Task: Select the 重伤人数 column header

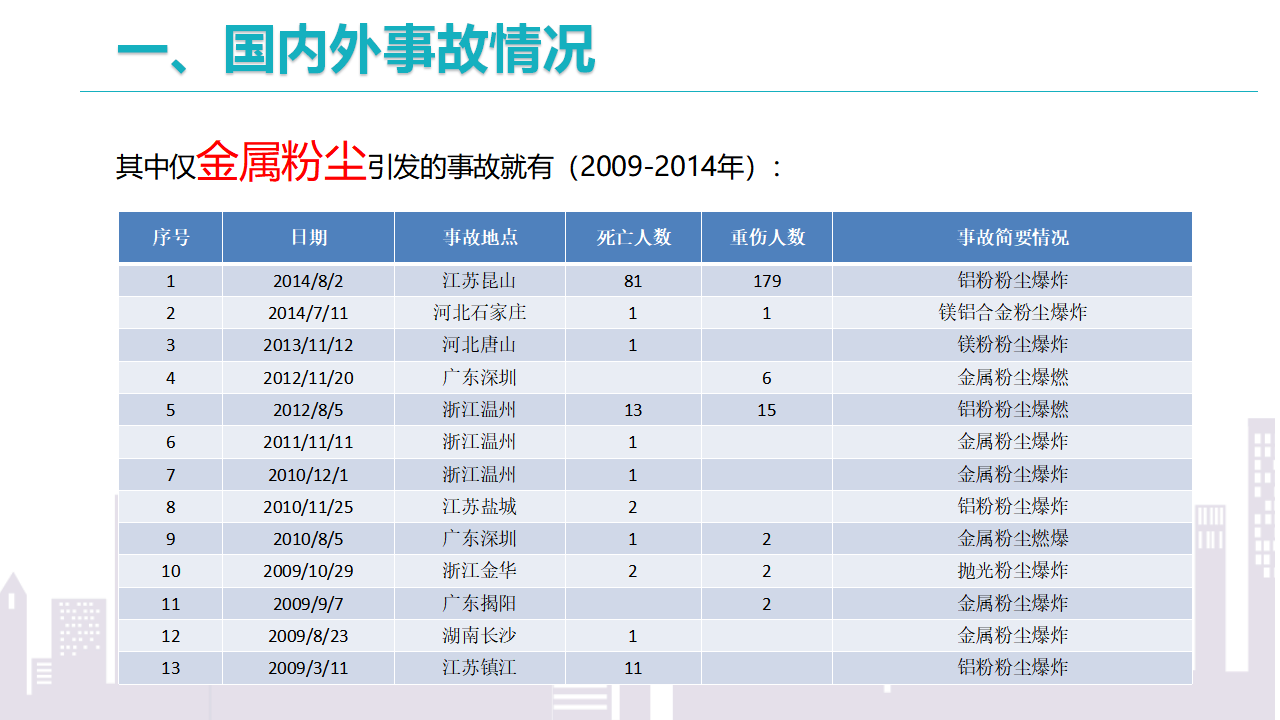Action: point(767,237)
